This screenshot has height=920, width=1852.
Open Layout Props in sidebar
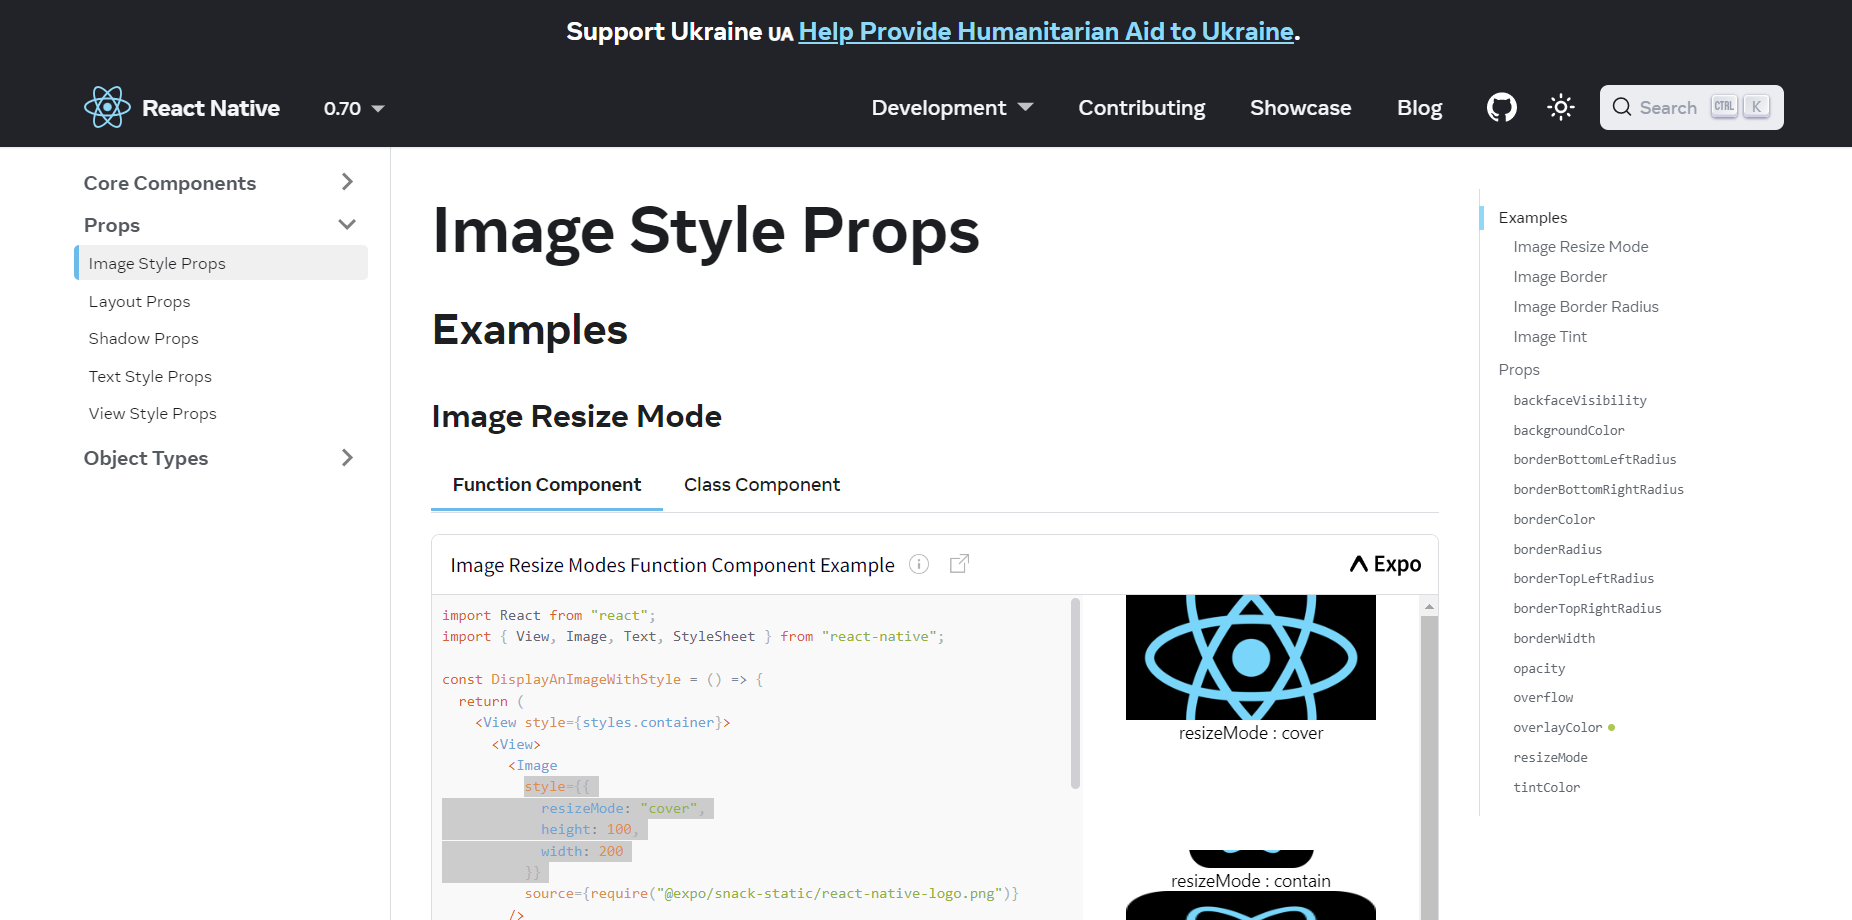(139, 301)
